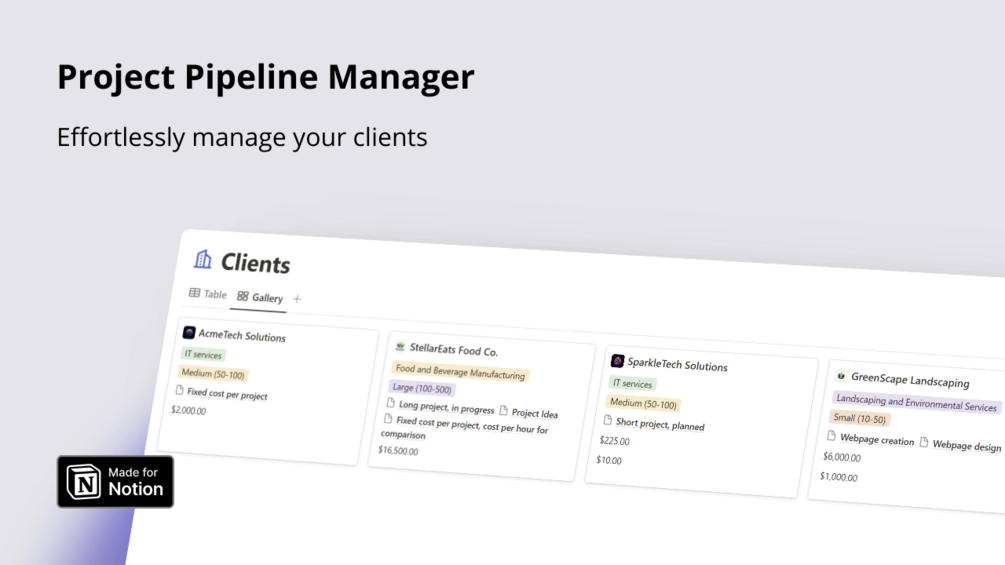Image resolution: width=1005 pixels, height=565 pixels.
Task: Open GreenScape Landscaping card title
Action: tap(909, 380)
